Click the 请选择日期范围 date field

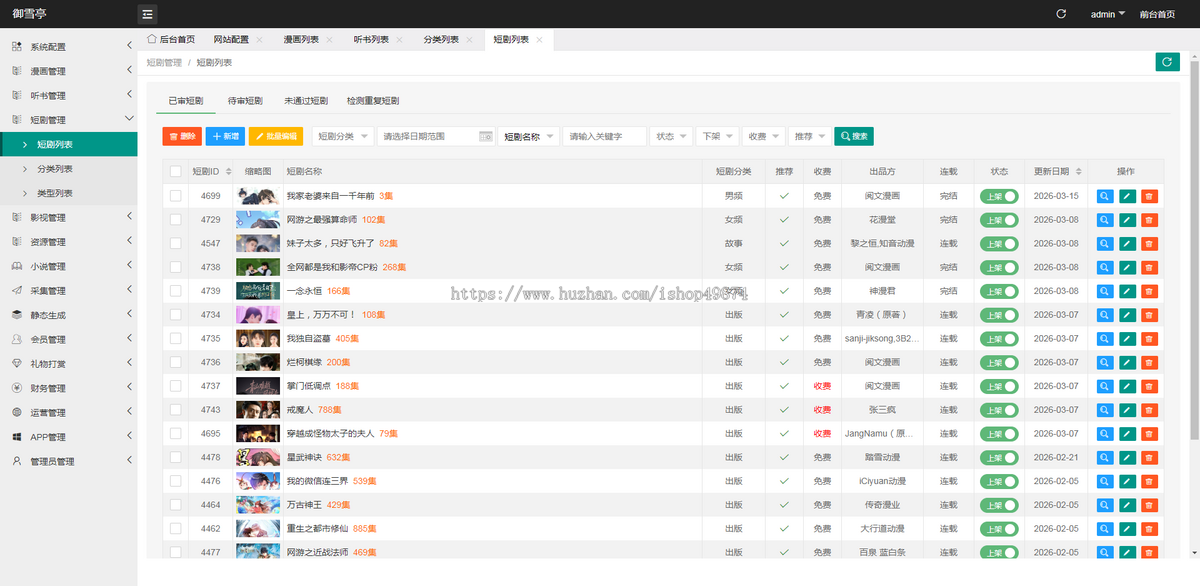(x=436, y=136)
